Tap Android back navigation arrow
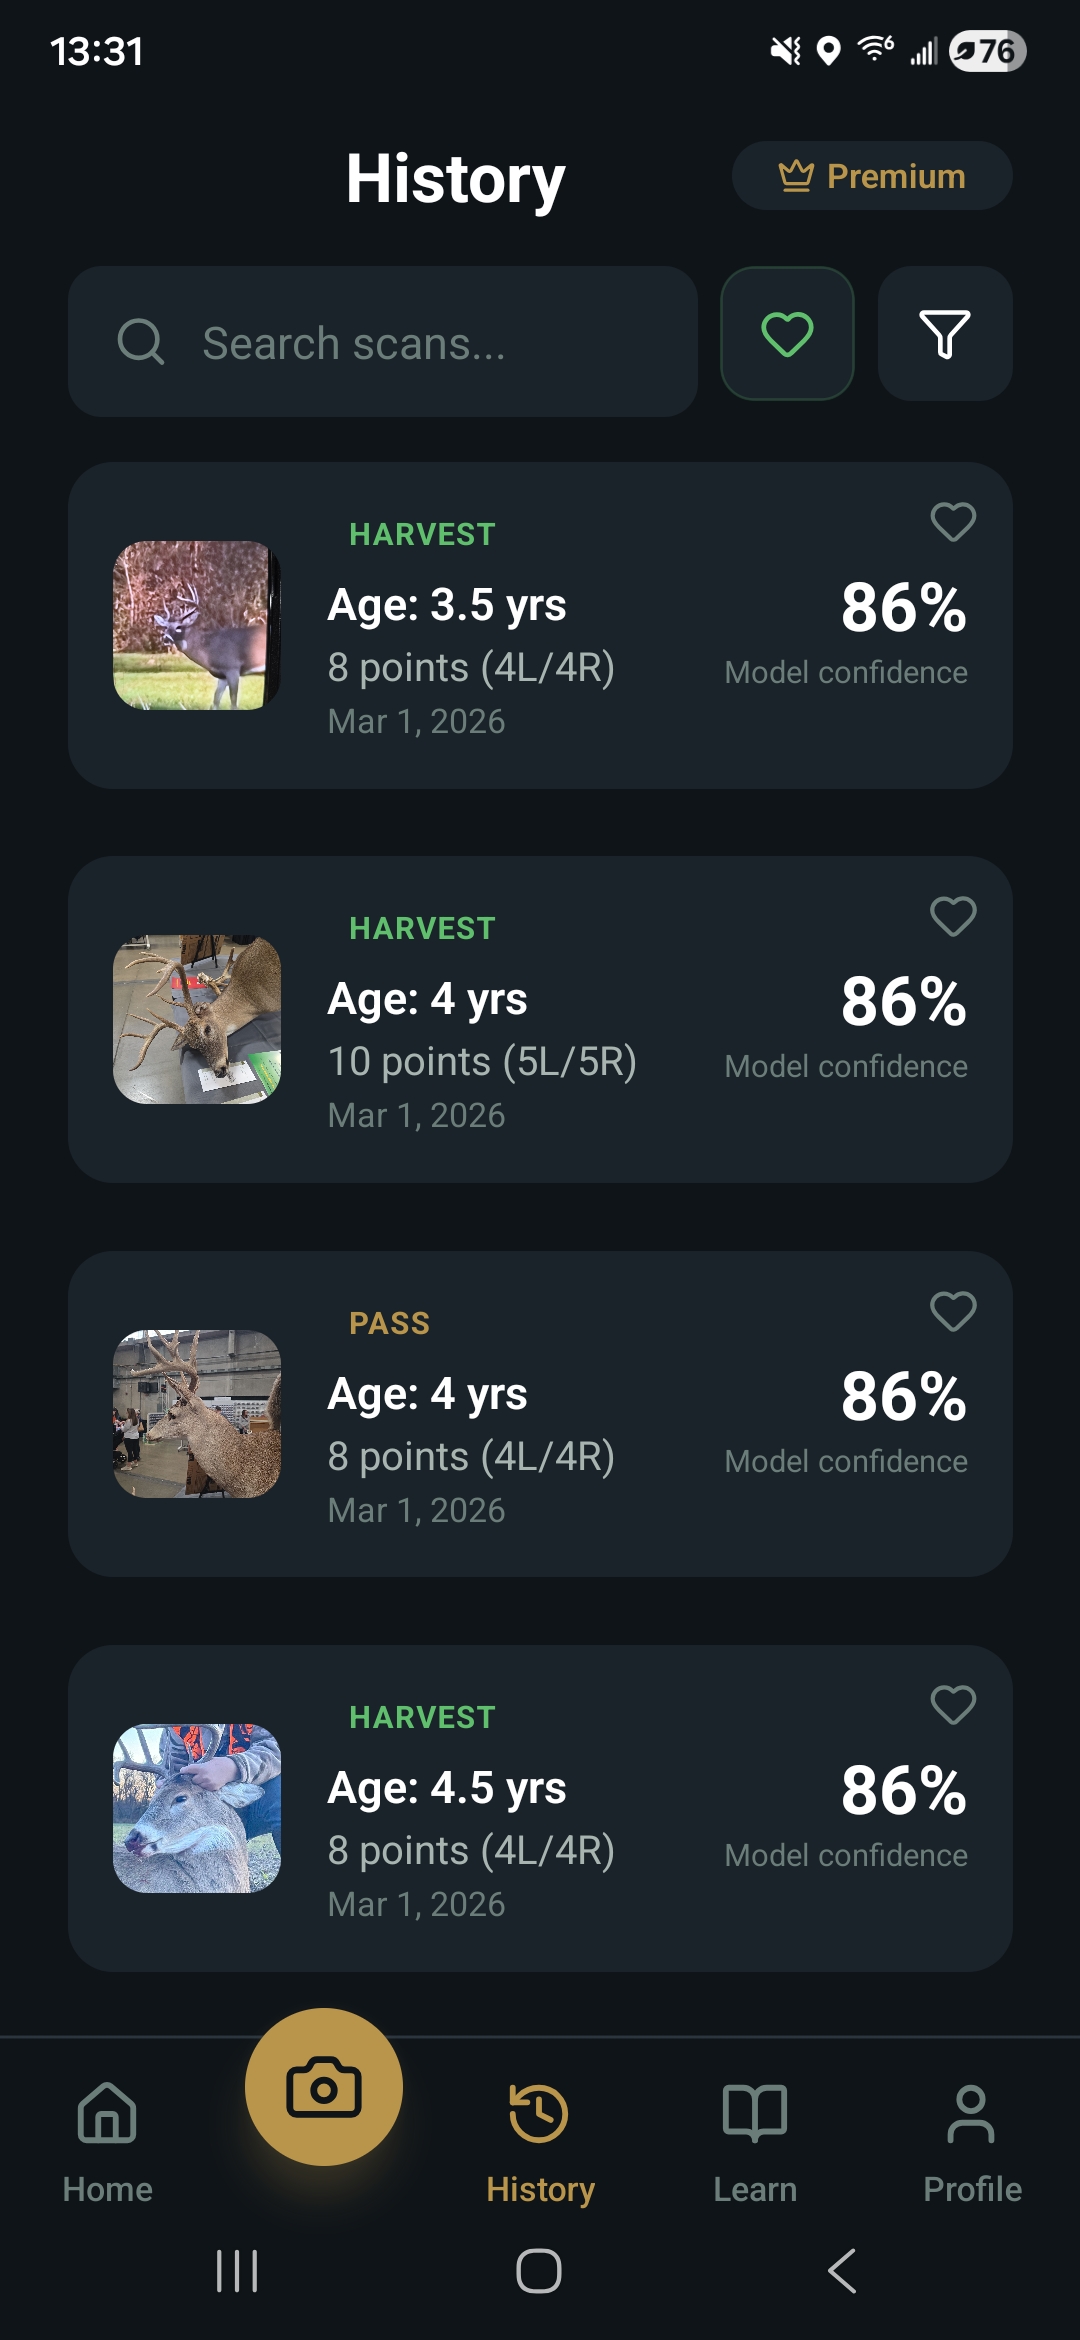Screen dimensions: 1080x2340 pos(842,2271)
